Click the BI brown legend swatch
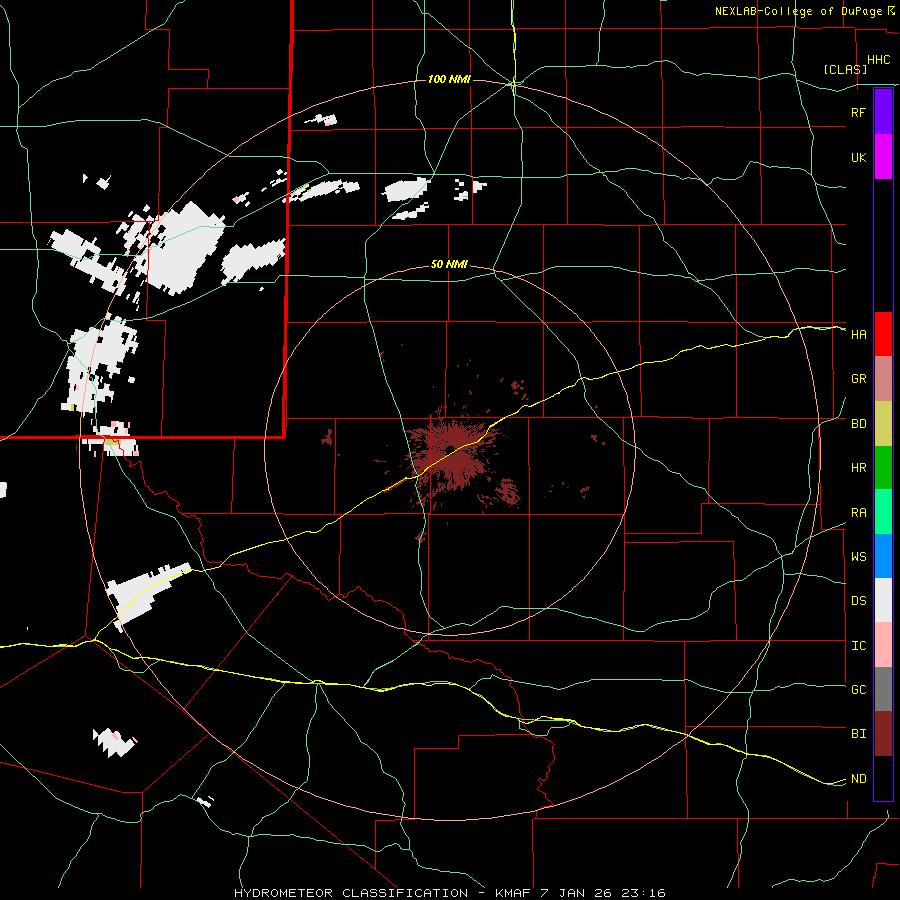Screen dimensions: 900x900 (883, 734)
